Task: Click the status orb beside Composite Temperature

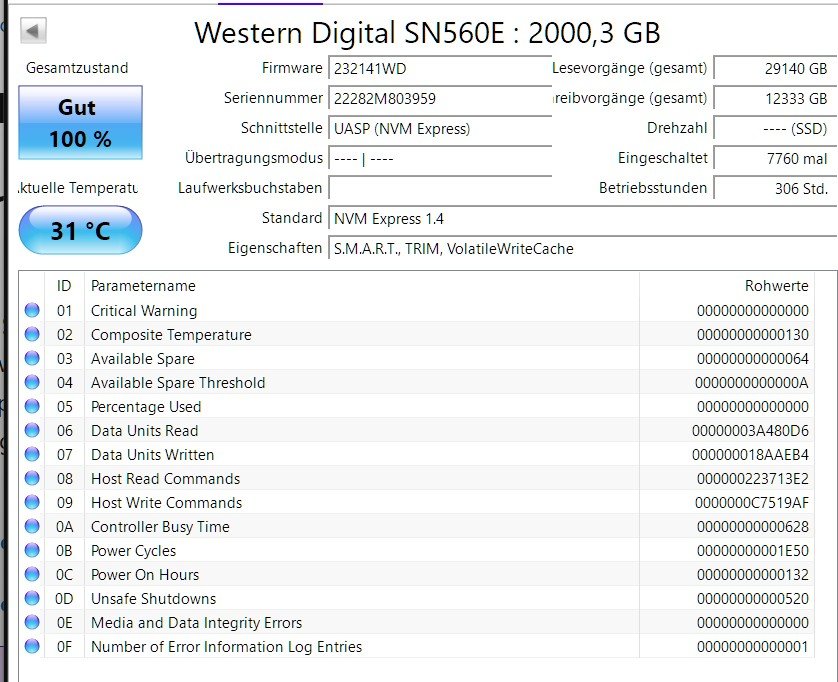Action: 32,335
